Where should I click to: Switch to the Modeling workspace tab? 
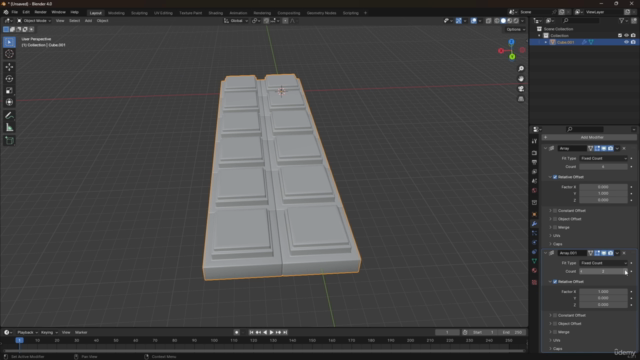click(116, 13)
